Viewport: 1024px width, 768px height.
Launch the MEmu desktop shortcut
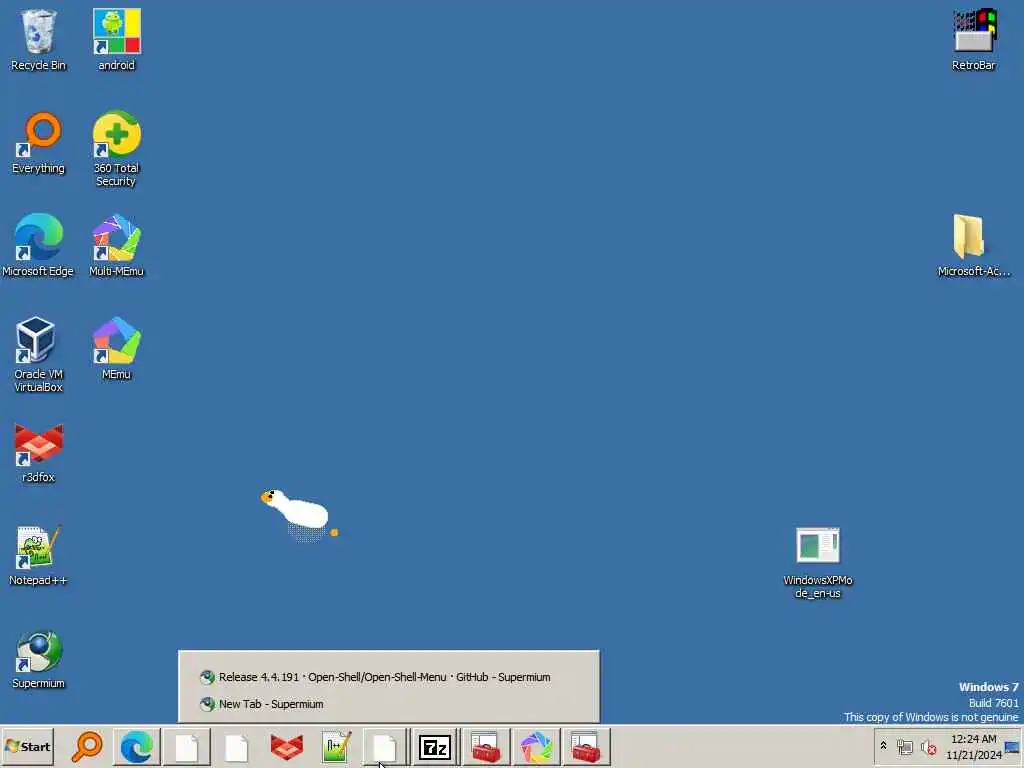click(x=116, y=348)
